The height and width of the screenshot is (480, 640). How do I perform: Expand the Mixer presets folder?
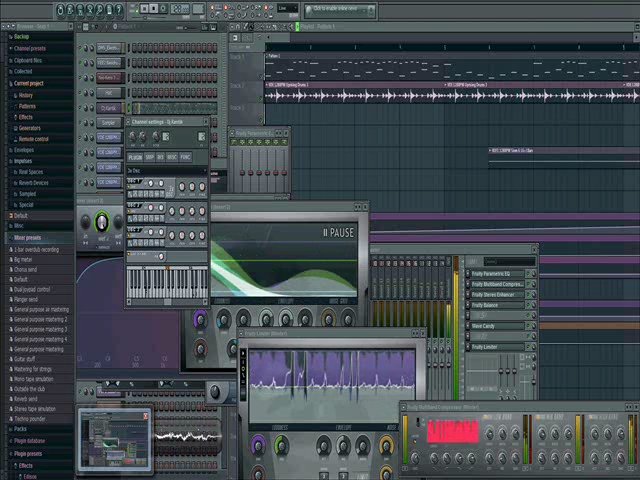(x=27, y=238)
